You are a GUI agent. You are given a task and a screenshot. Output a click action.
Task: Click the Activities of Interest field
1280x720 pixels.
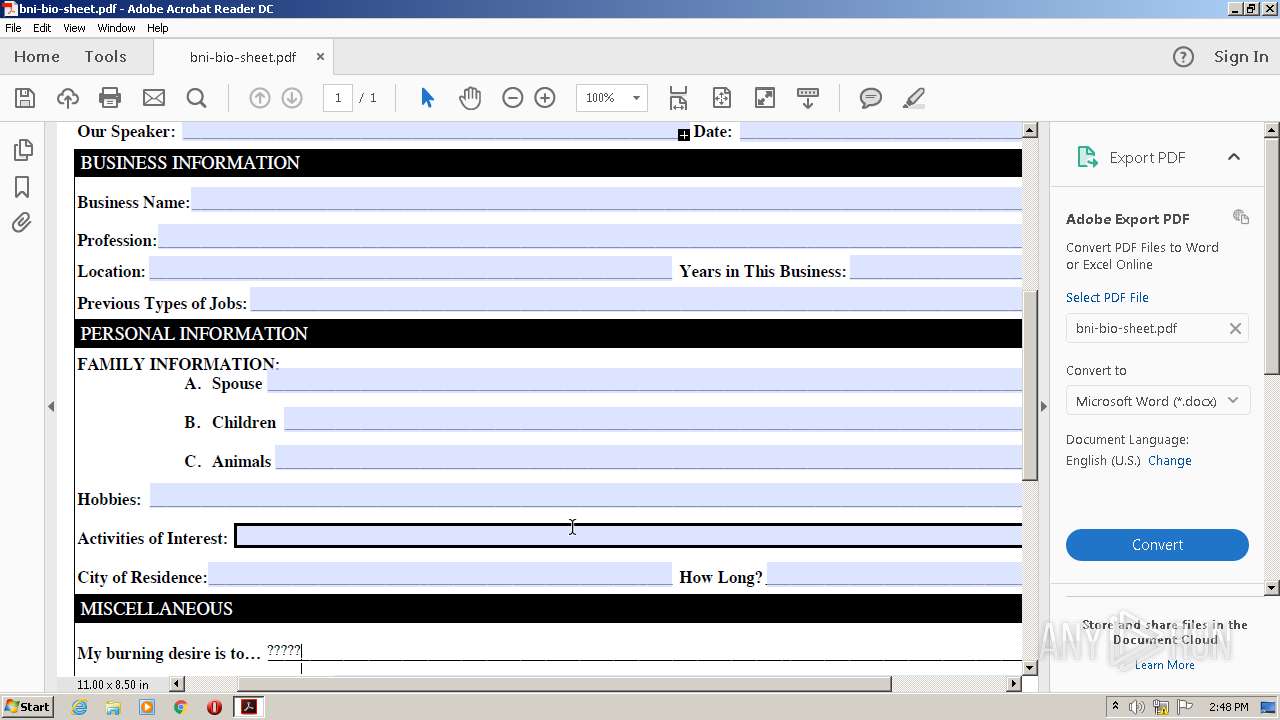[x=629, y=536]
